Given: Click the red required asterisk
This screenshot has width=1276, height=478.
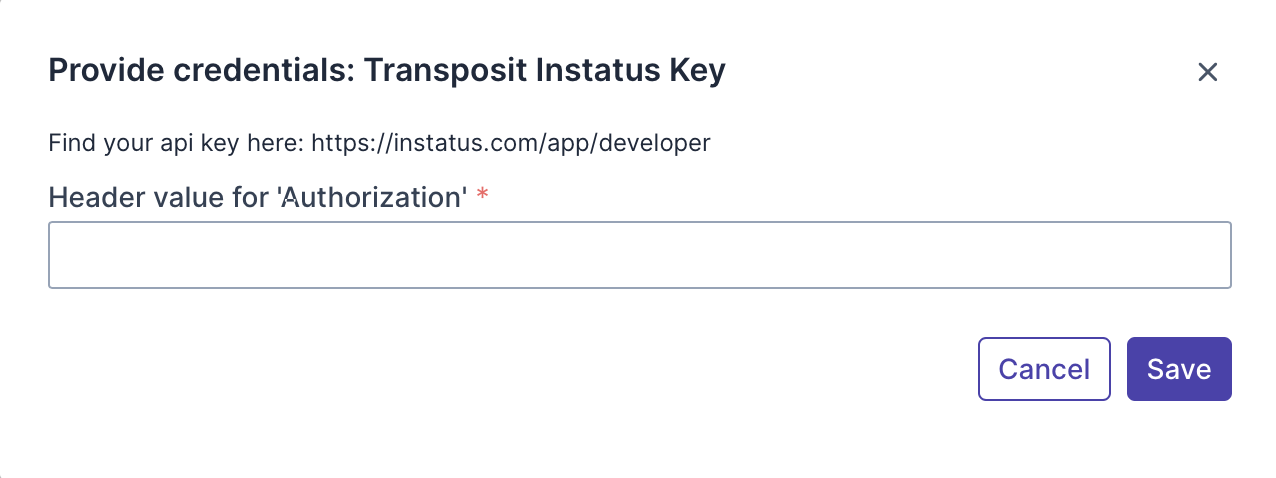Looking at the screenshot, I should pyautogui.click(x=483, y=196).
